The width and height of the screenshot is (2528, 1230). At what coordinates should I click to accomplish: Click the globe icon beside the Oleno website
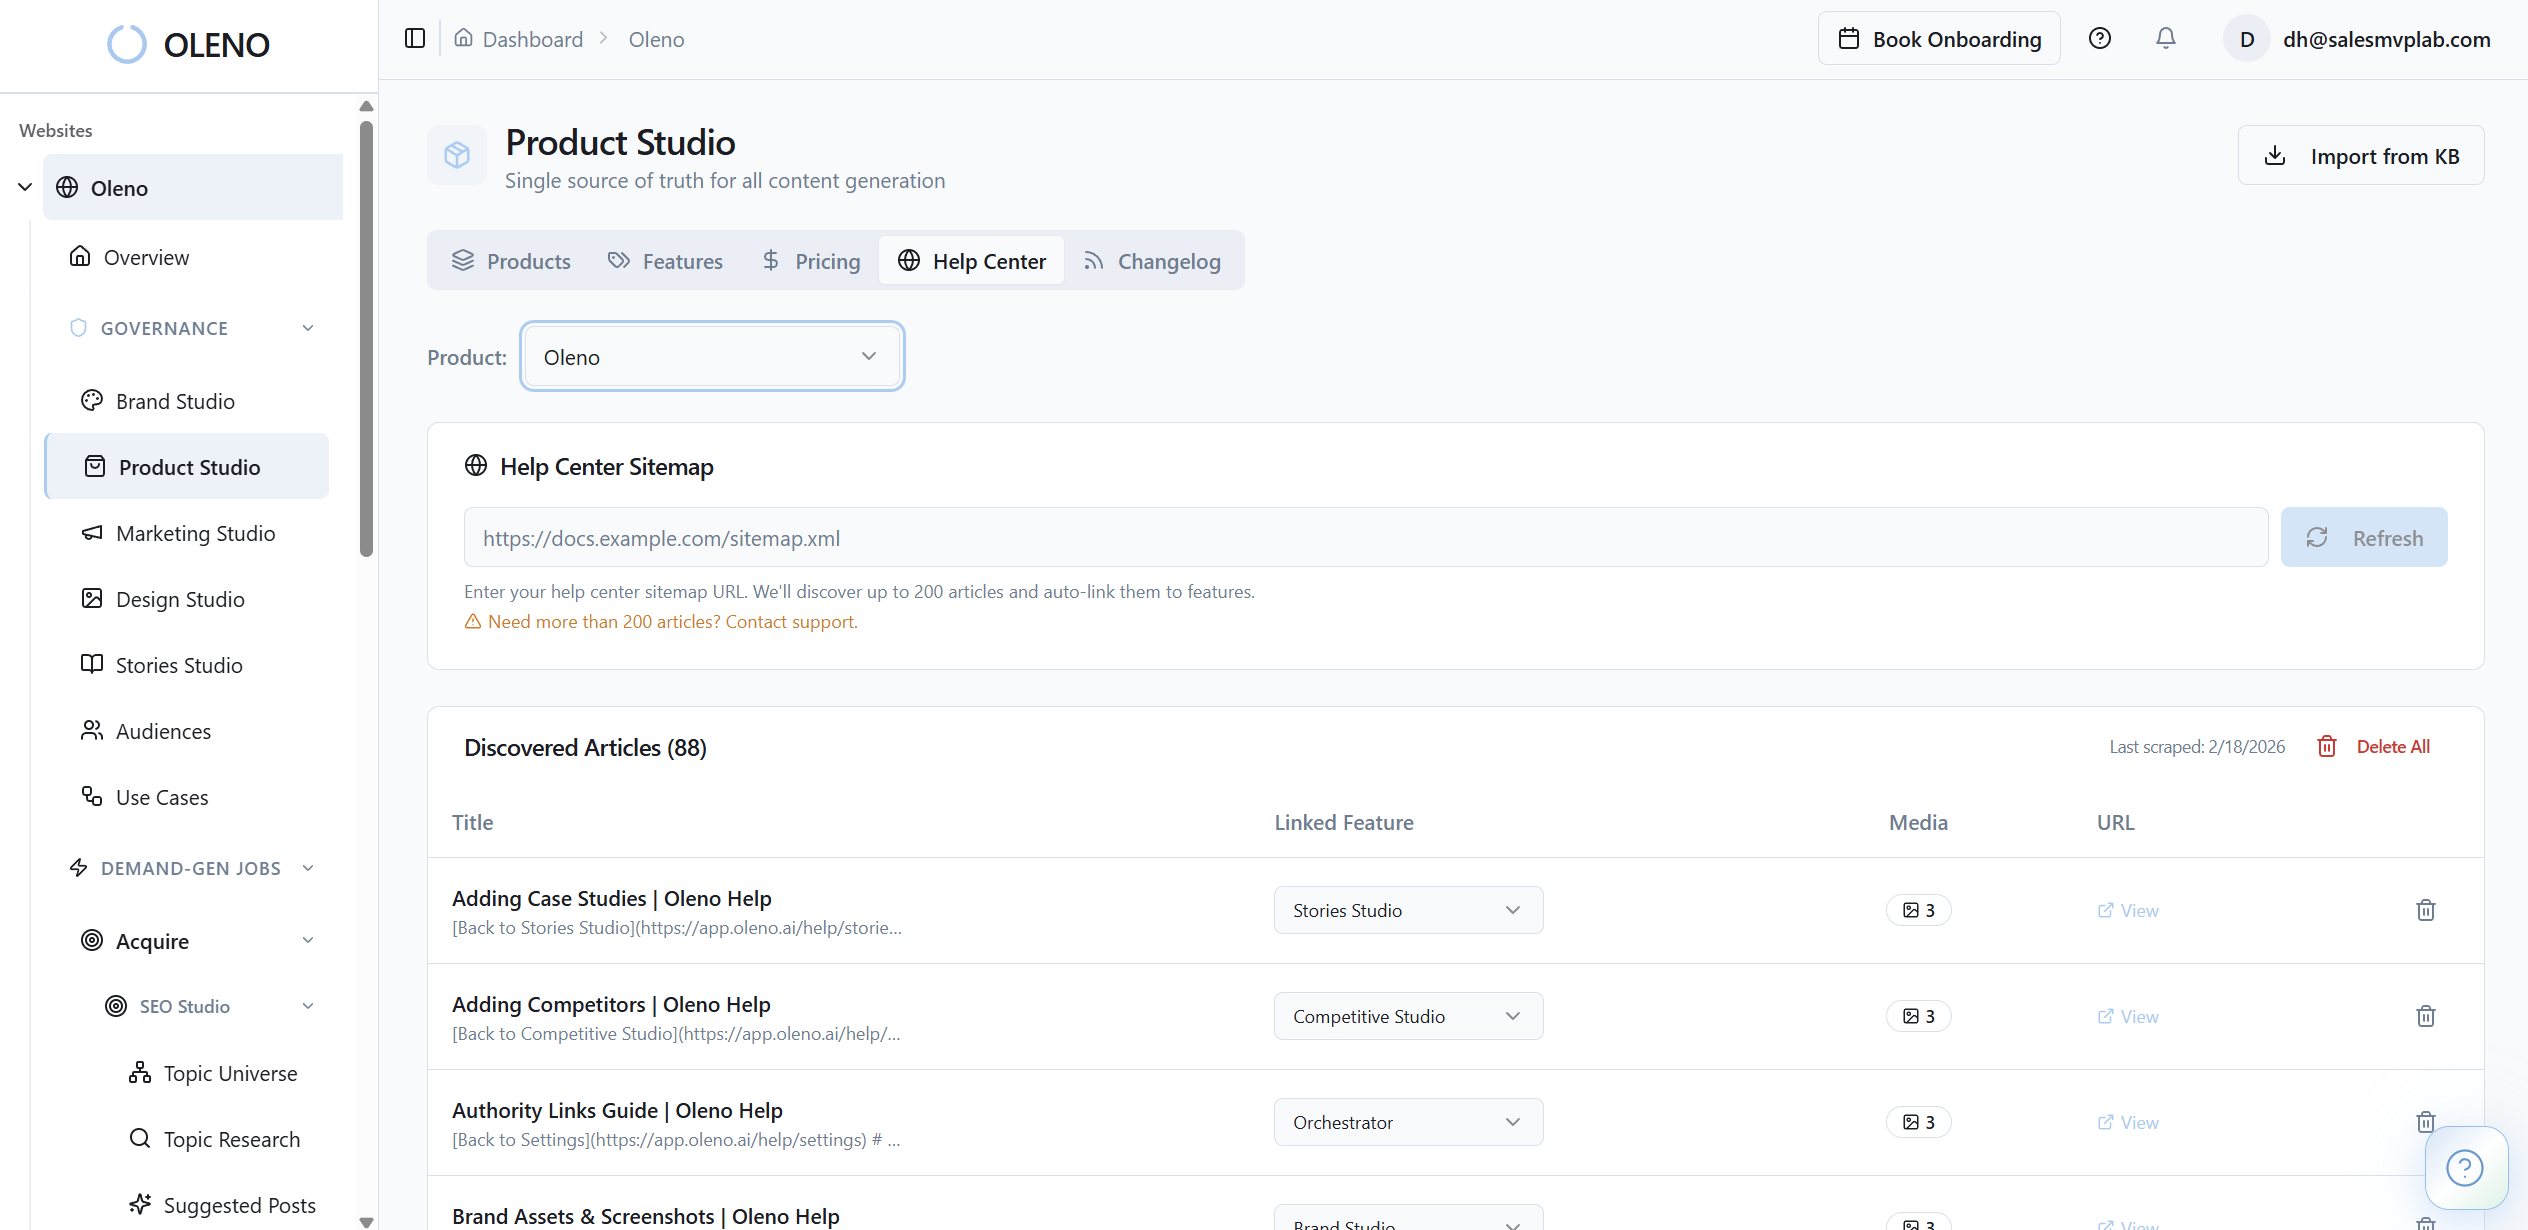click(x=67, y=188)
